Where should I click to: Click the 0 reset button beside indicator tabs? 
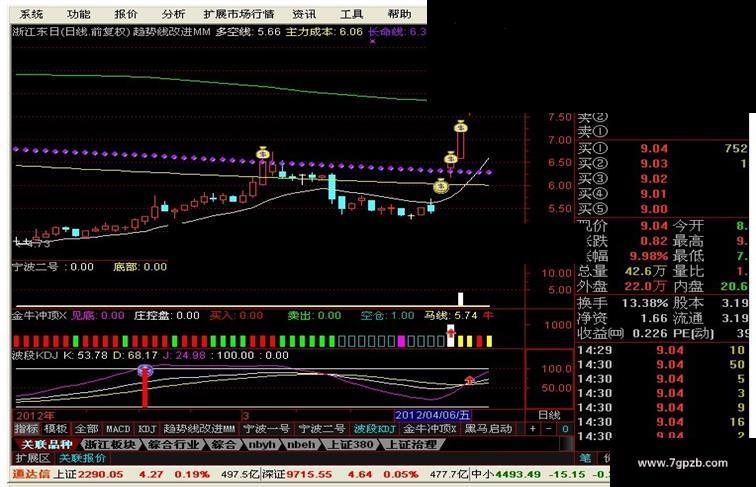tap(565, 429)
